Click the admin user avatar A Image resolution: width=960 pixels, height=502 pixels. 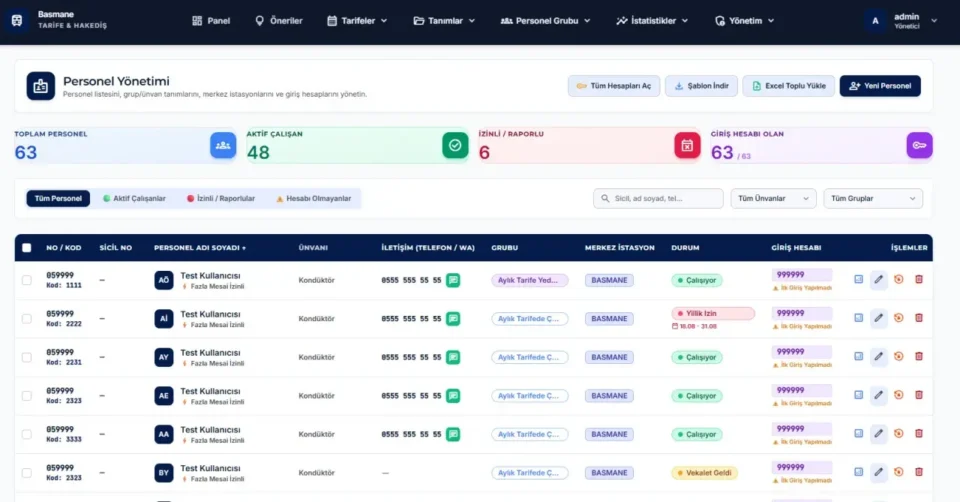tap(875, 21)
